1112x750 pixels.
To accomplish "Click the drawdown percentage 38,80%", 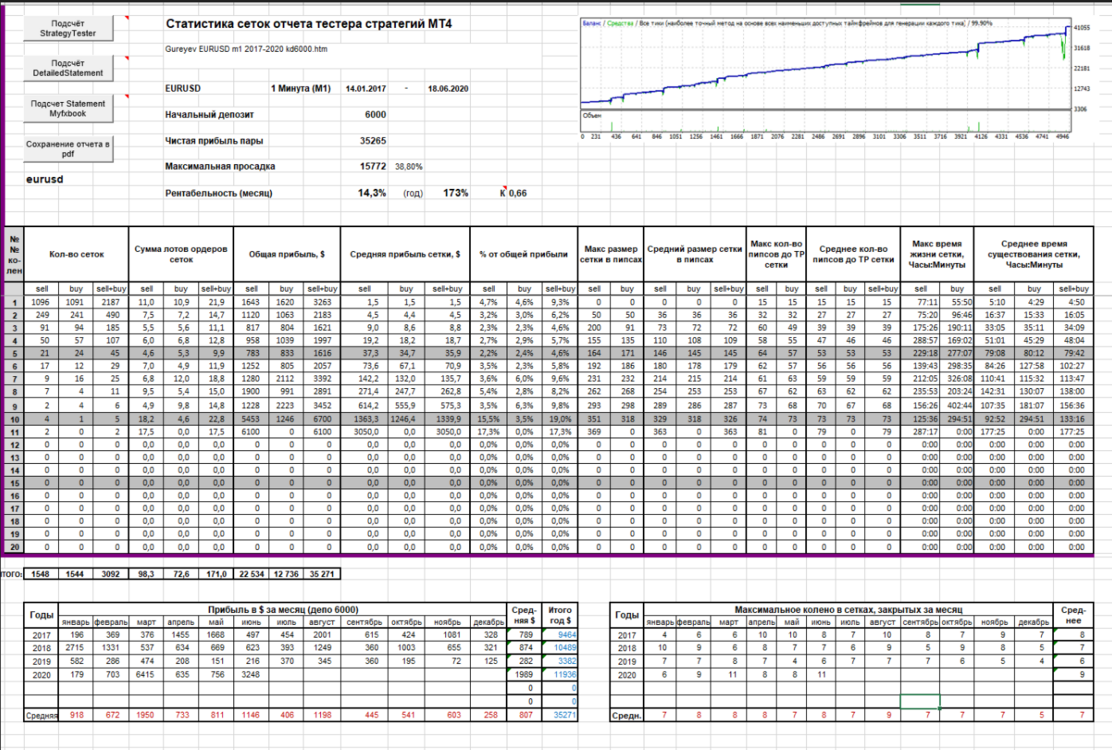I will pos(409,167).
